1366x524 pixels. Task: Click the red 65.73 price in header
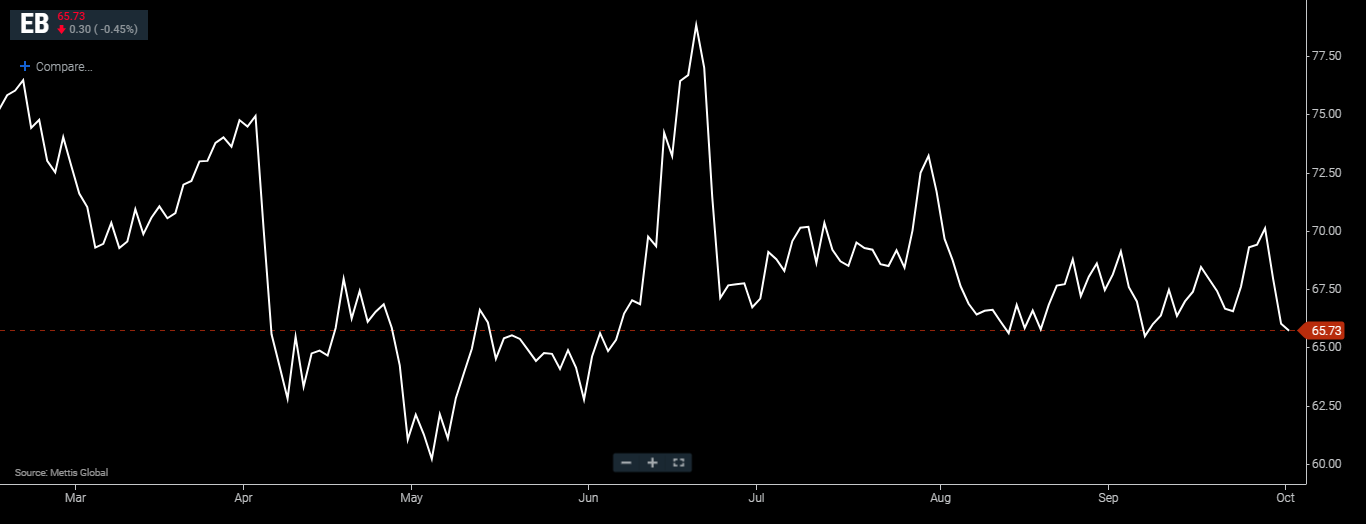[71, 16]
